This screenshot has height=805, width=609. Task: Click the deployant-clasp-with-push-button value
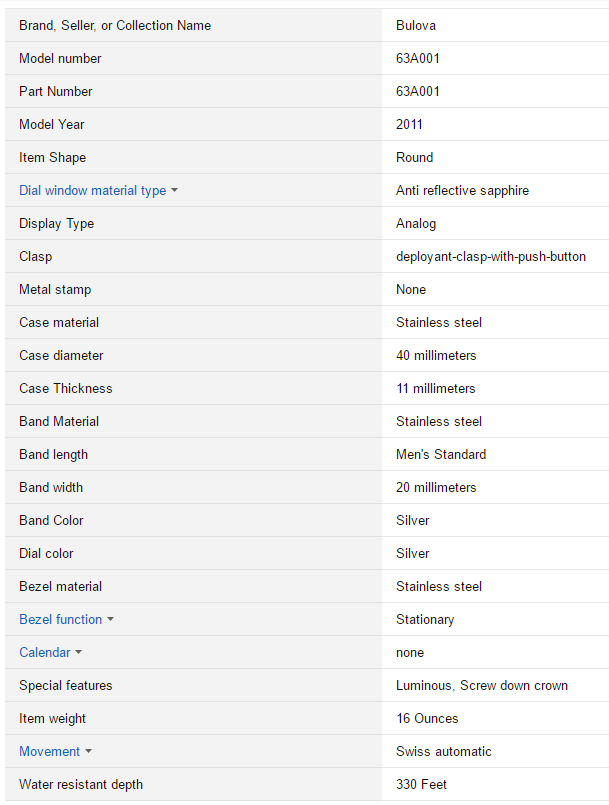[x=491, y=256]
